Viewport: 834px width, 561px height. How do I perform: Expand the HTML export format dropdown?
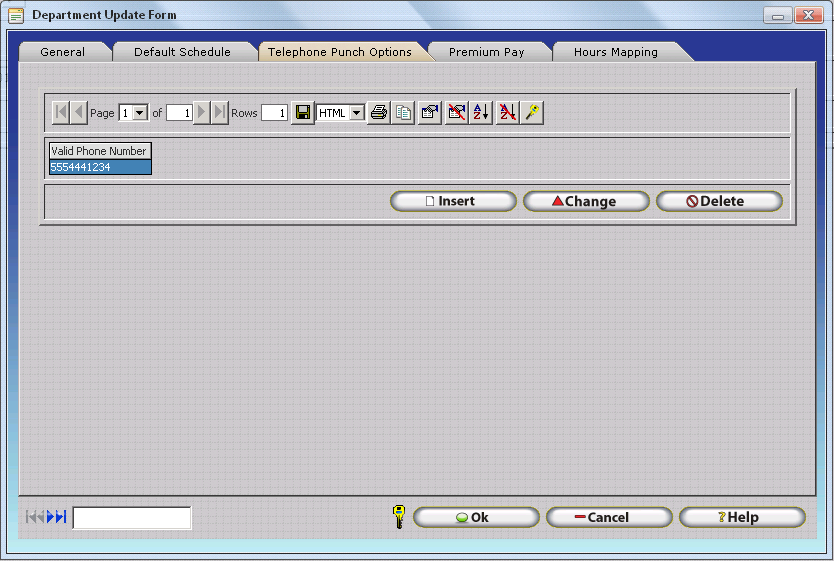357,113
